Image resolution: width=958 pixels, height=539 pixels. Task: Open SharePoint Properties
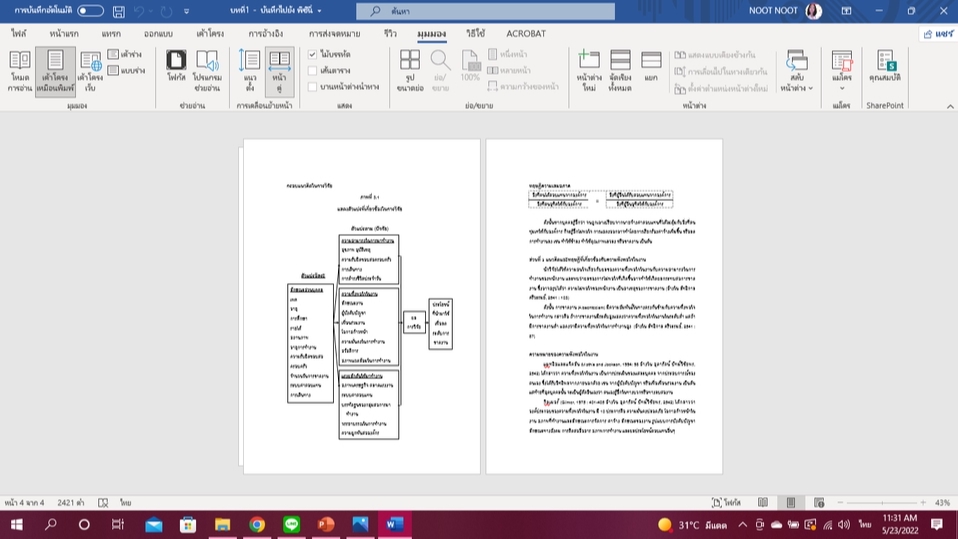pyautogui.click(x=885, y=65)
